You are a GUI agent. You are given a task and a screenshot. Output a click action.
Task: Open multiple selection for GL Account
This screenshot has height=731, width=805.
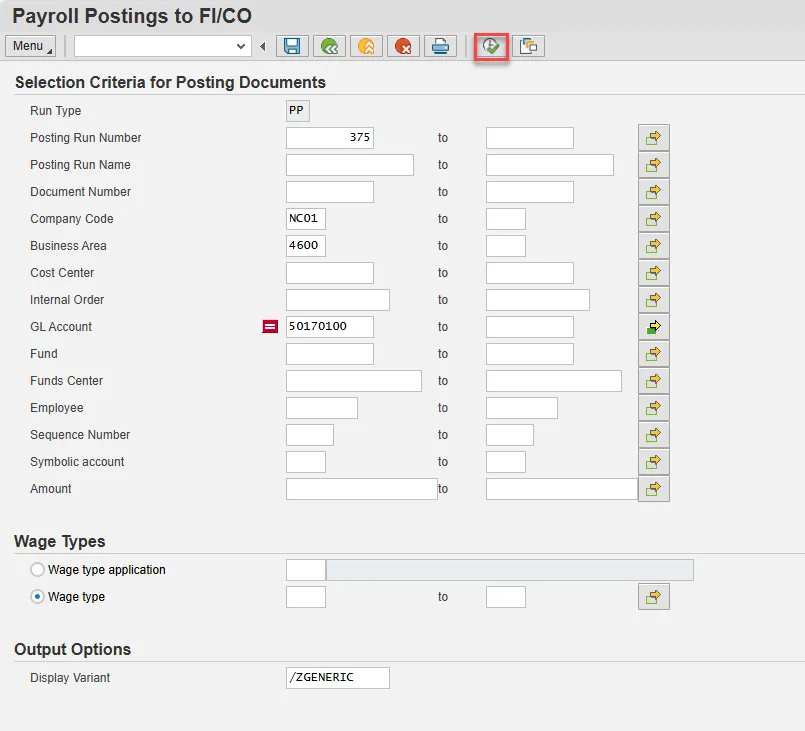(x=654, y=327)
